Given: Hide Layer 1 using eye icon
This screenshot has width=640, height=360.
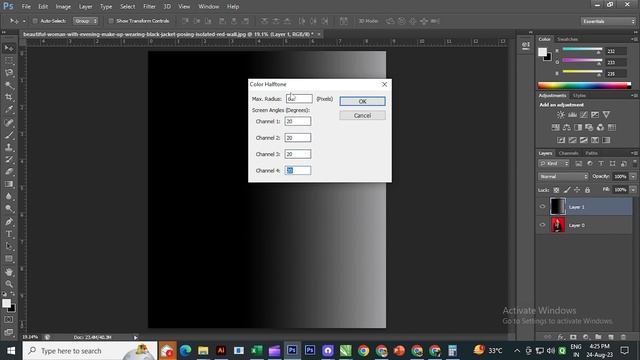Looking at the screenshot, I should pos(542,207).
